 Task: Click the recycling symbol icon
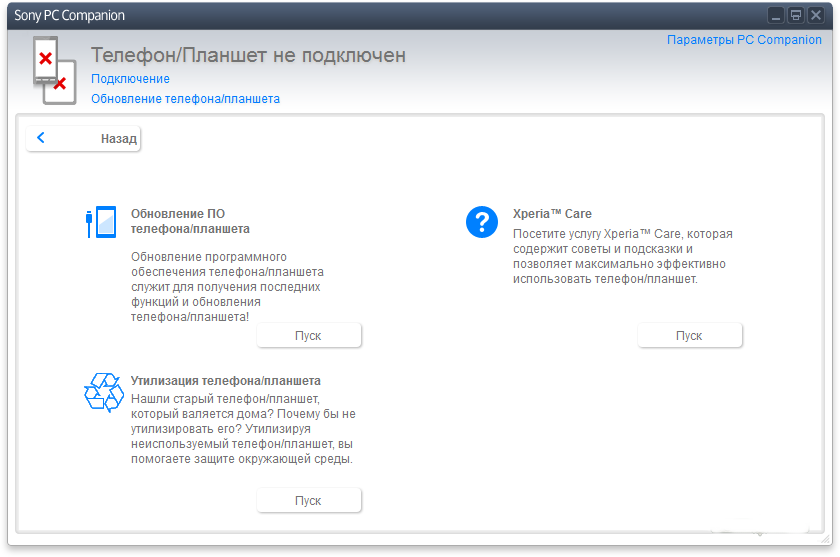pos(103,393)
